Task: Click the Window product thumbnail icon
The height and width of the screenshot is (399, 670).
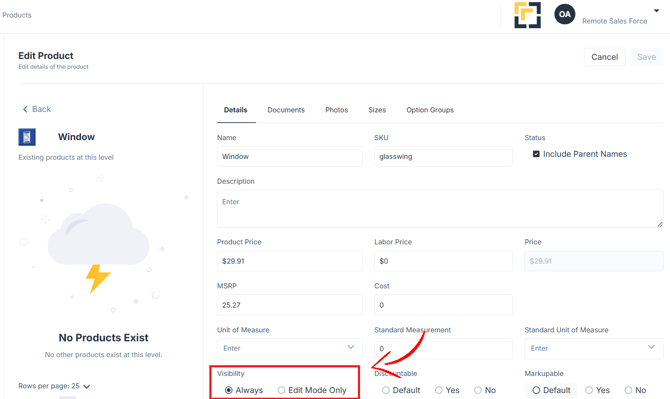Action: (27, 137)
